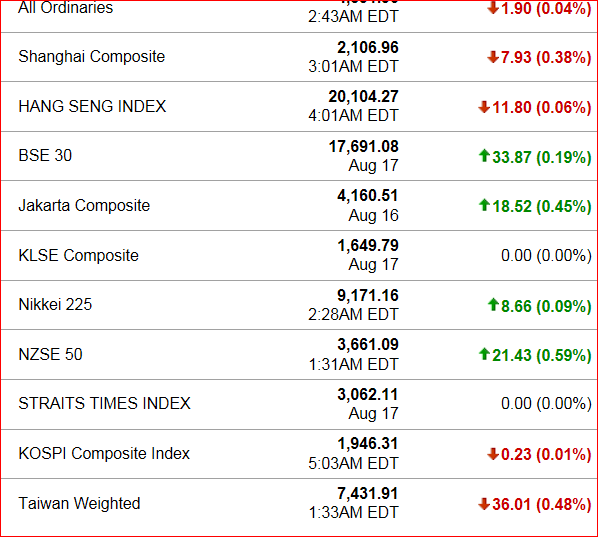Open Jakarta Composite index details
The height and width of the screenshot is (537, 598).
[x=84, y=206]
